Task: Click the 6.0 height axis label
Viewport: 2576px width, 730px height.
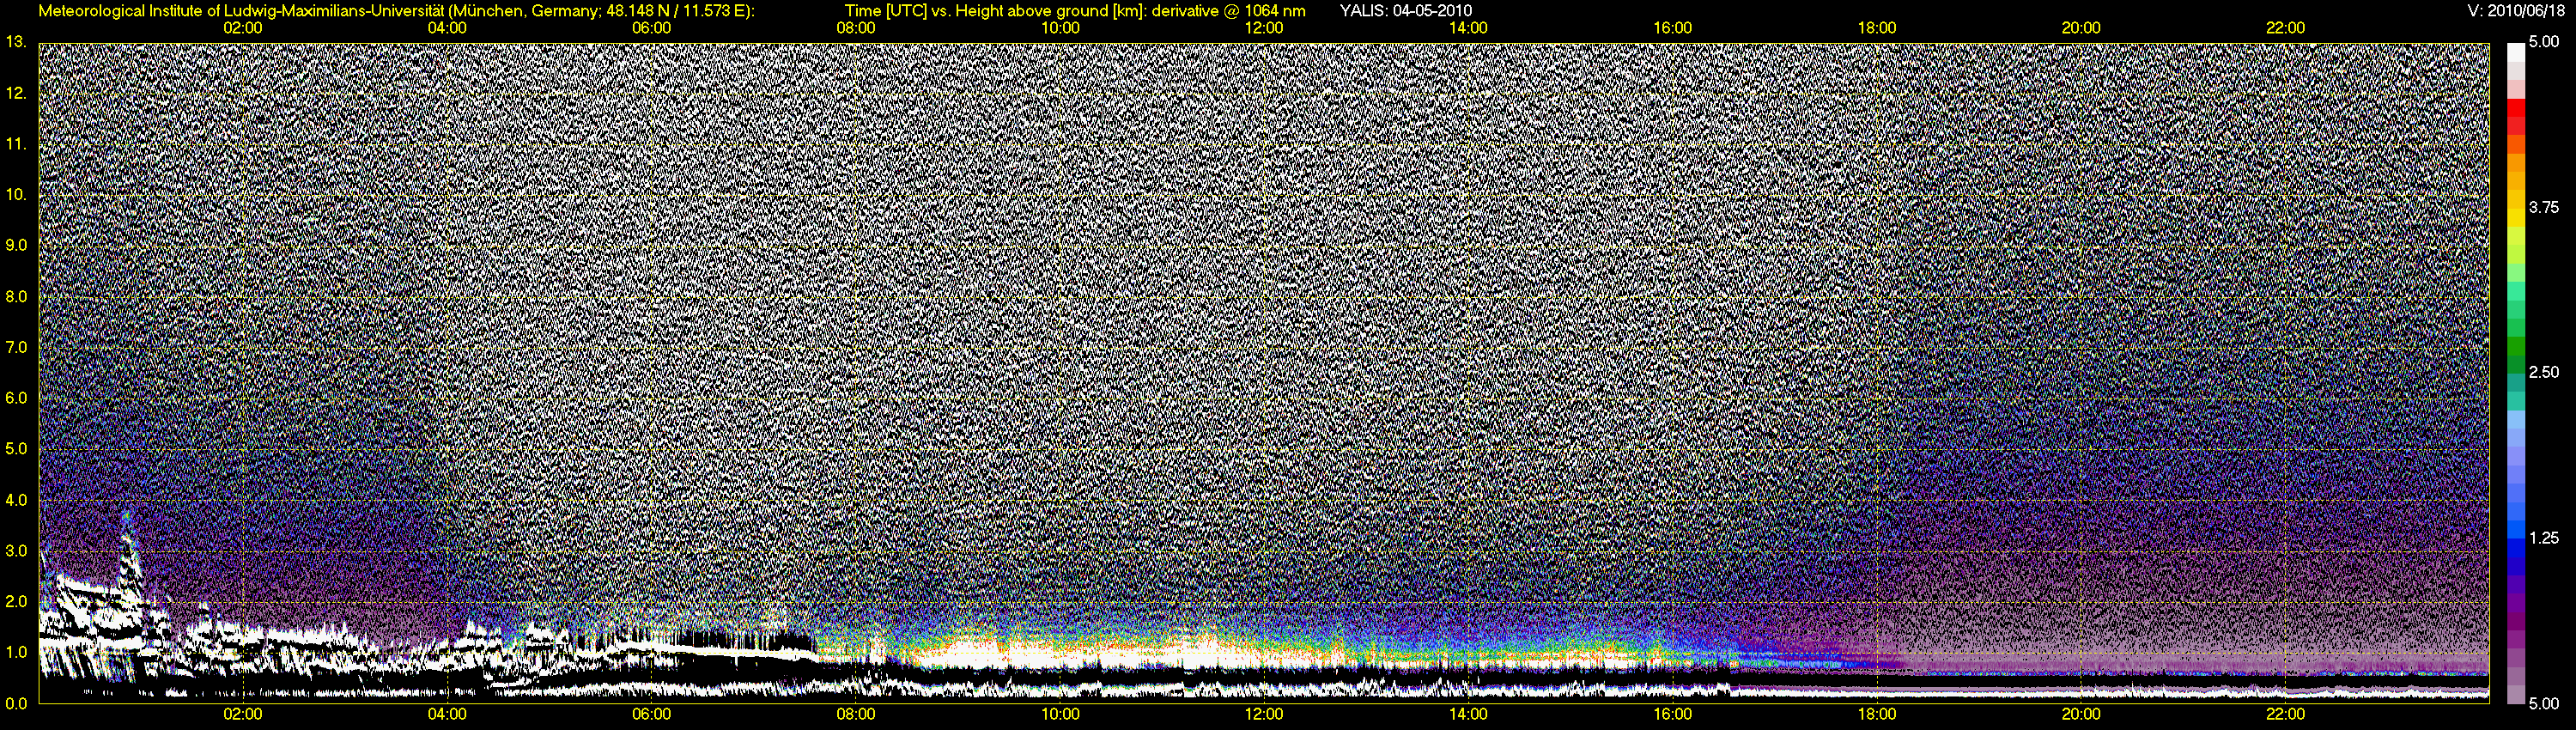Action: click(x=16, y=398)
